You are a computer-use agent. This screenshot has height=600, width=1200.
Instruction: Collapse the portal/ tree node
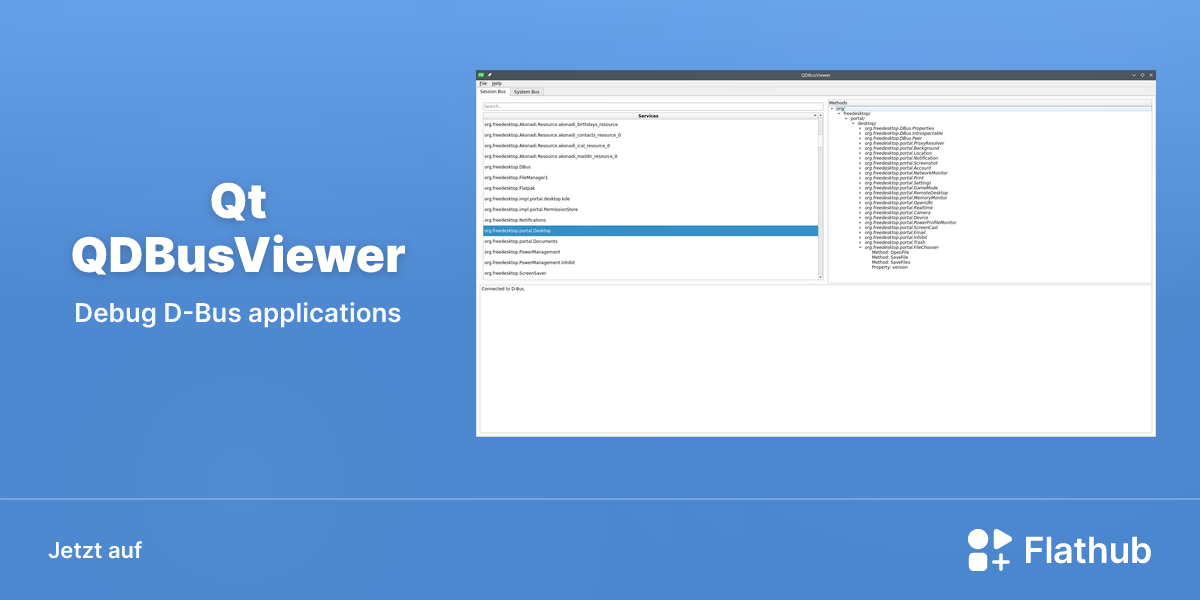(846, 118)
